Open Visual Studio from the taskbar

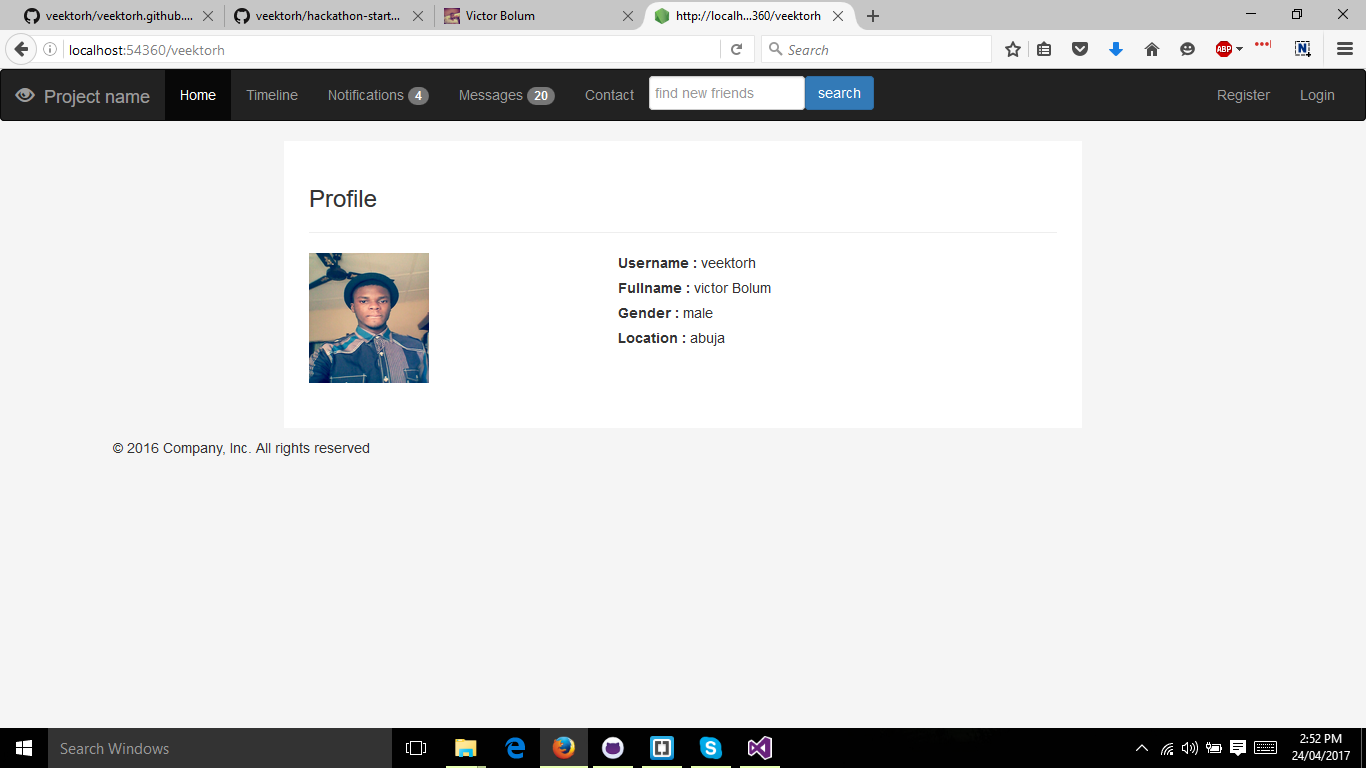click(x=759, y=748)
